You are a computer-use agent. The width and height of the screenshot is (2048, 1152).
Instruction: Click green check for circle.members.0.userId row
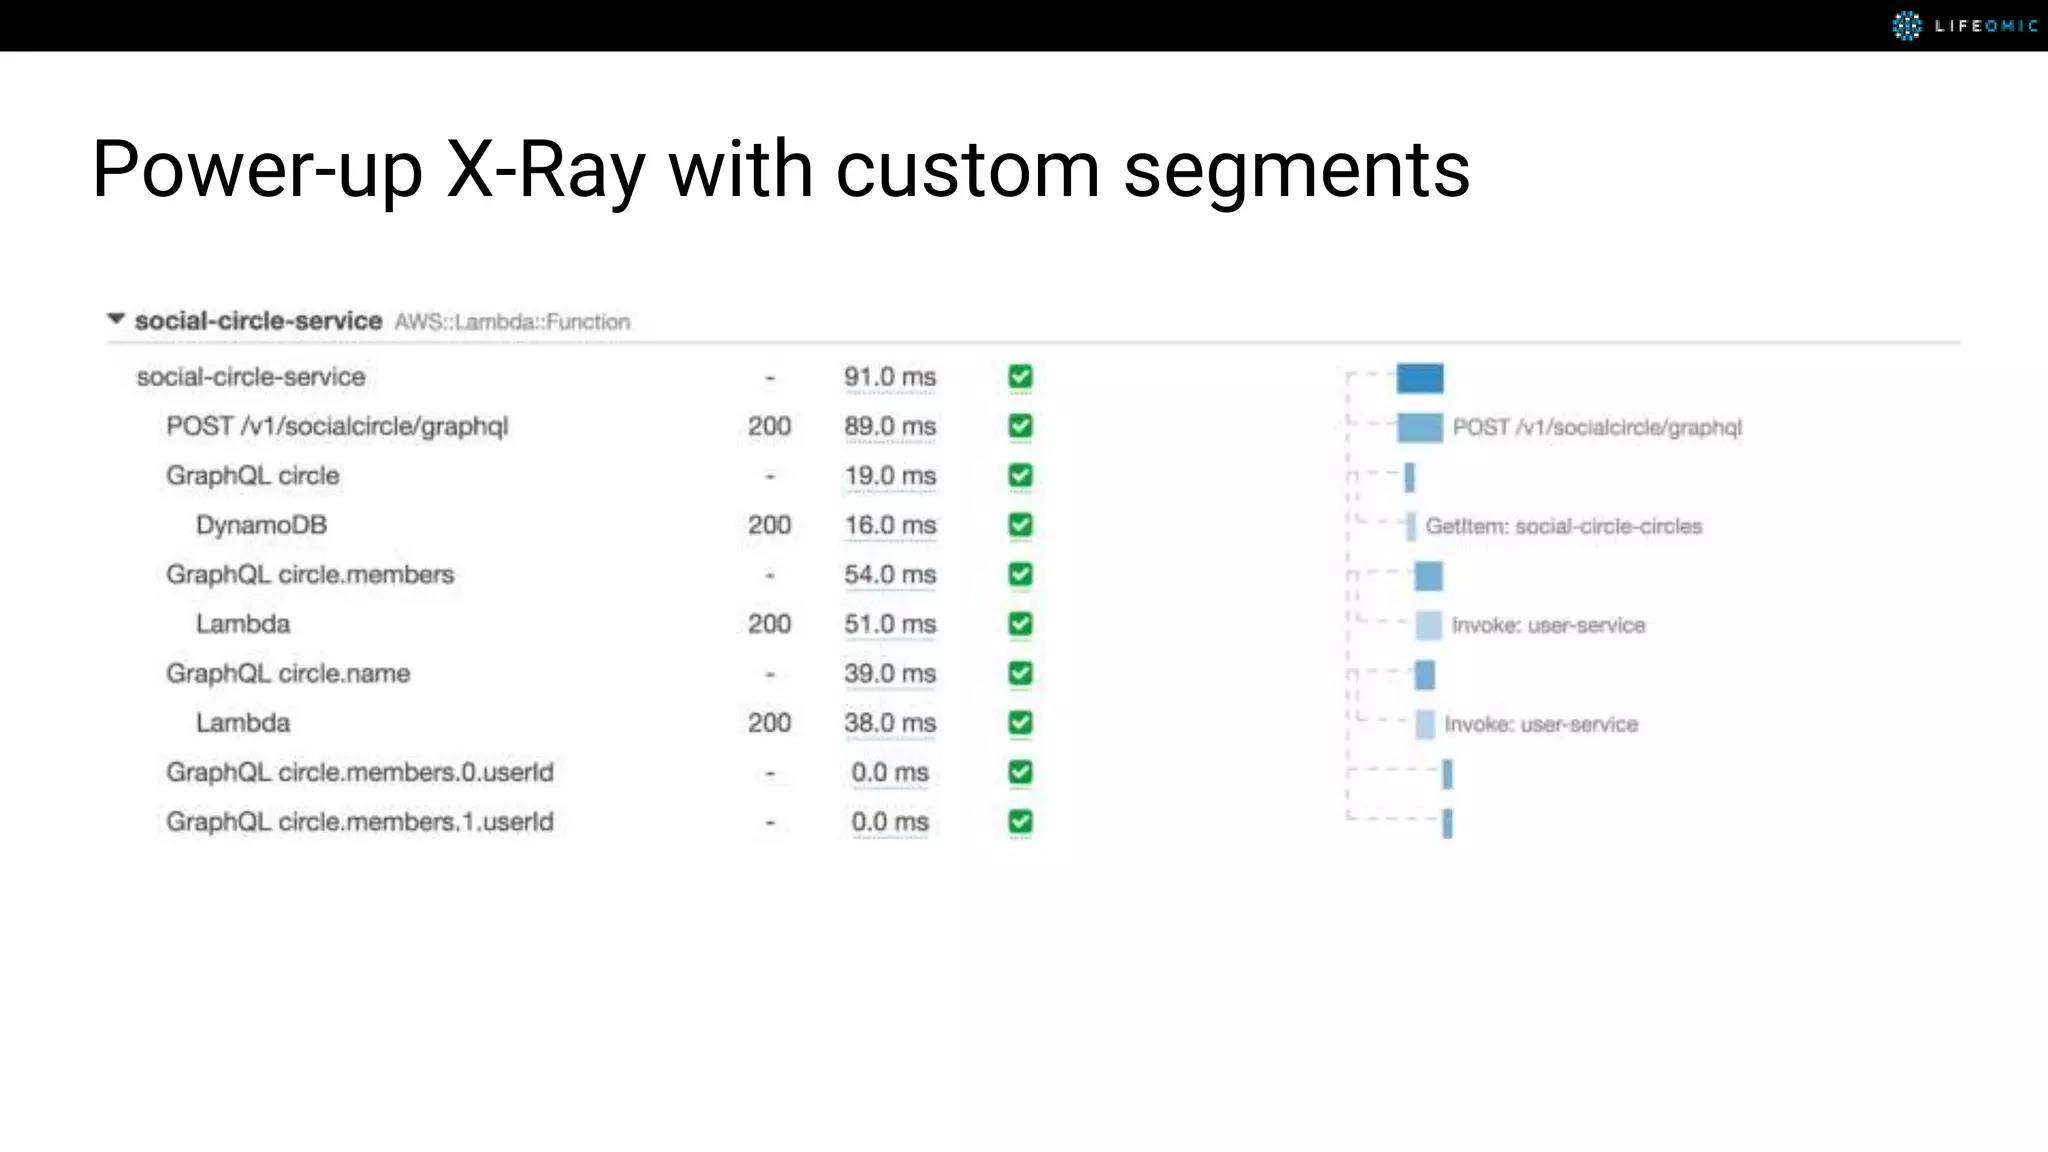coord(1020,772)
